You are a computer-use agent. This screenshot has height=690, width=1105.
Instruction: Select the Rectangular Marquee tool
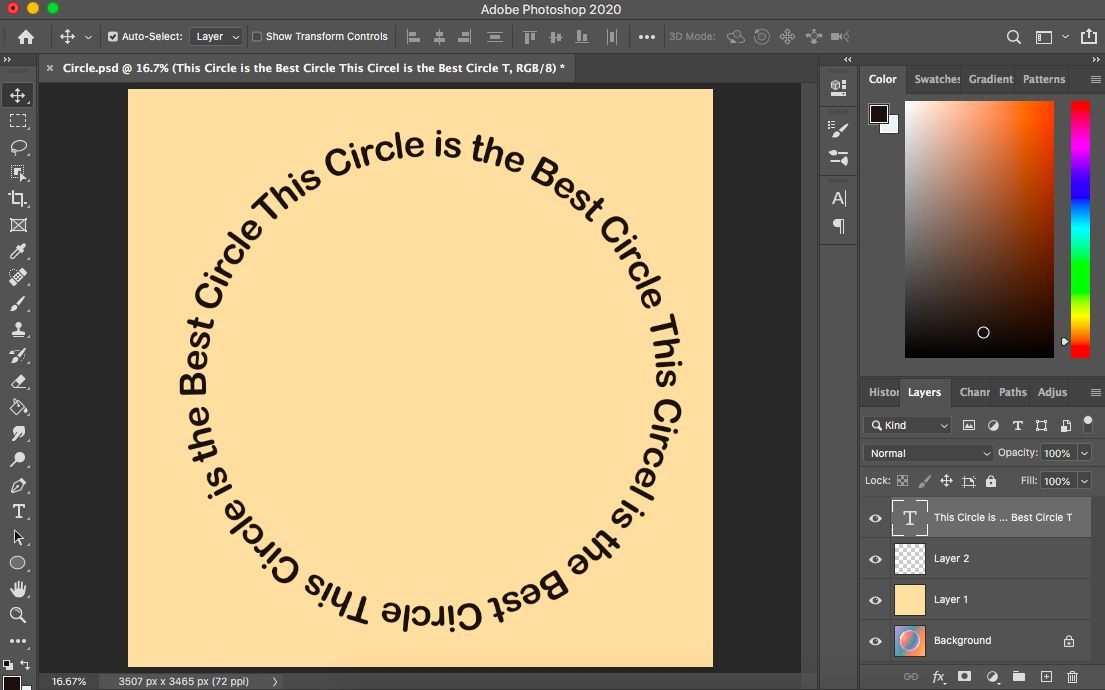coord(18,121)
